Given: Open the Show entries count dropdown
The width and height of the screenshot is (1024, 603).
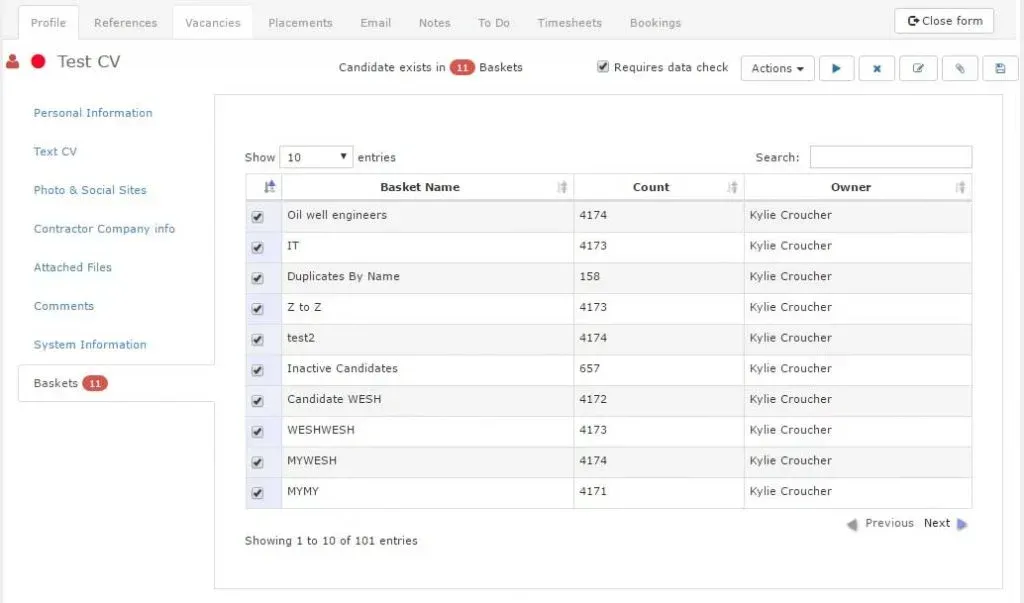Looking at the screenshot, I should point(316,157).
